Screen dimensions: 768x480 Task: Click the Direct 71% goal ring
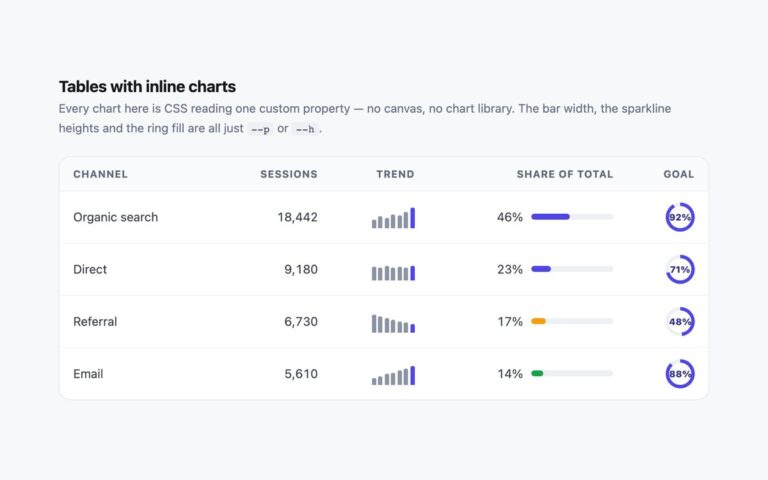(680, 269)
